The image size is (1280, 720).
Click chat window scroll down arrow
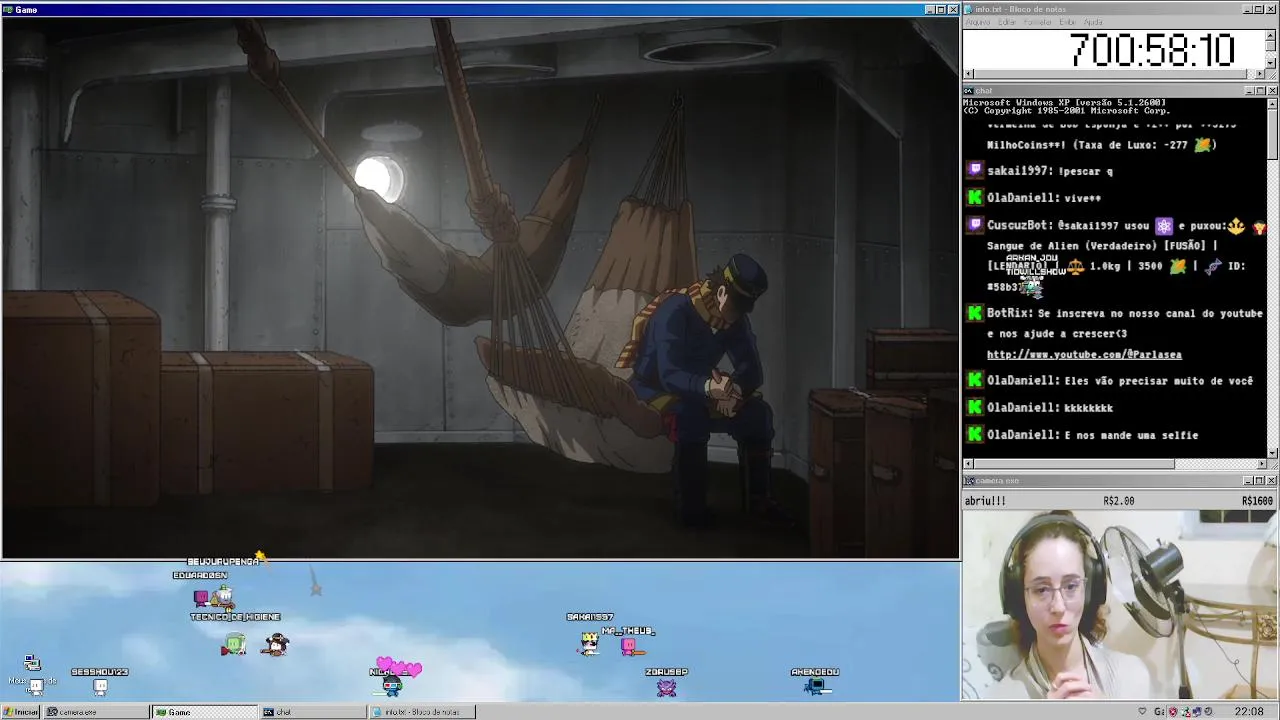pyautogui.click(x=1272, y=452)
